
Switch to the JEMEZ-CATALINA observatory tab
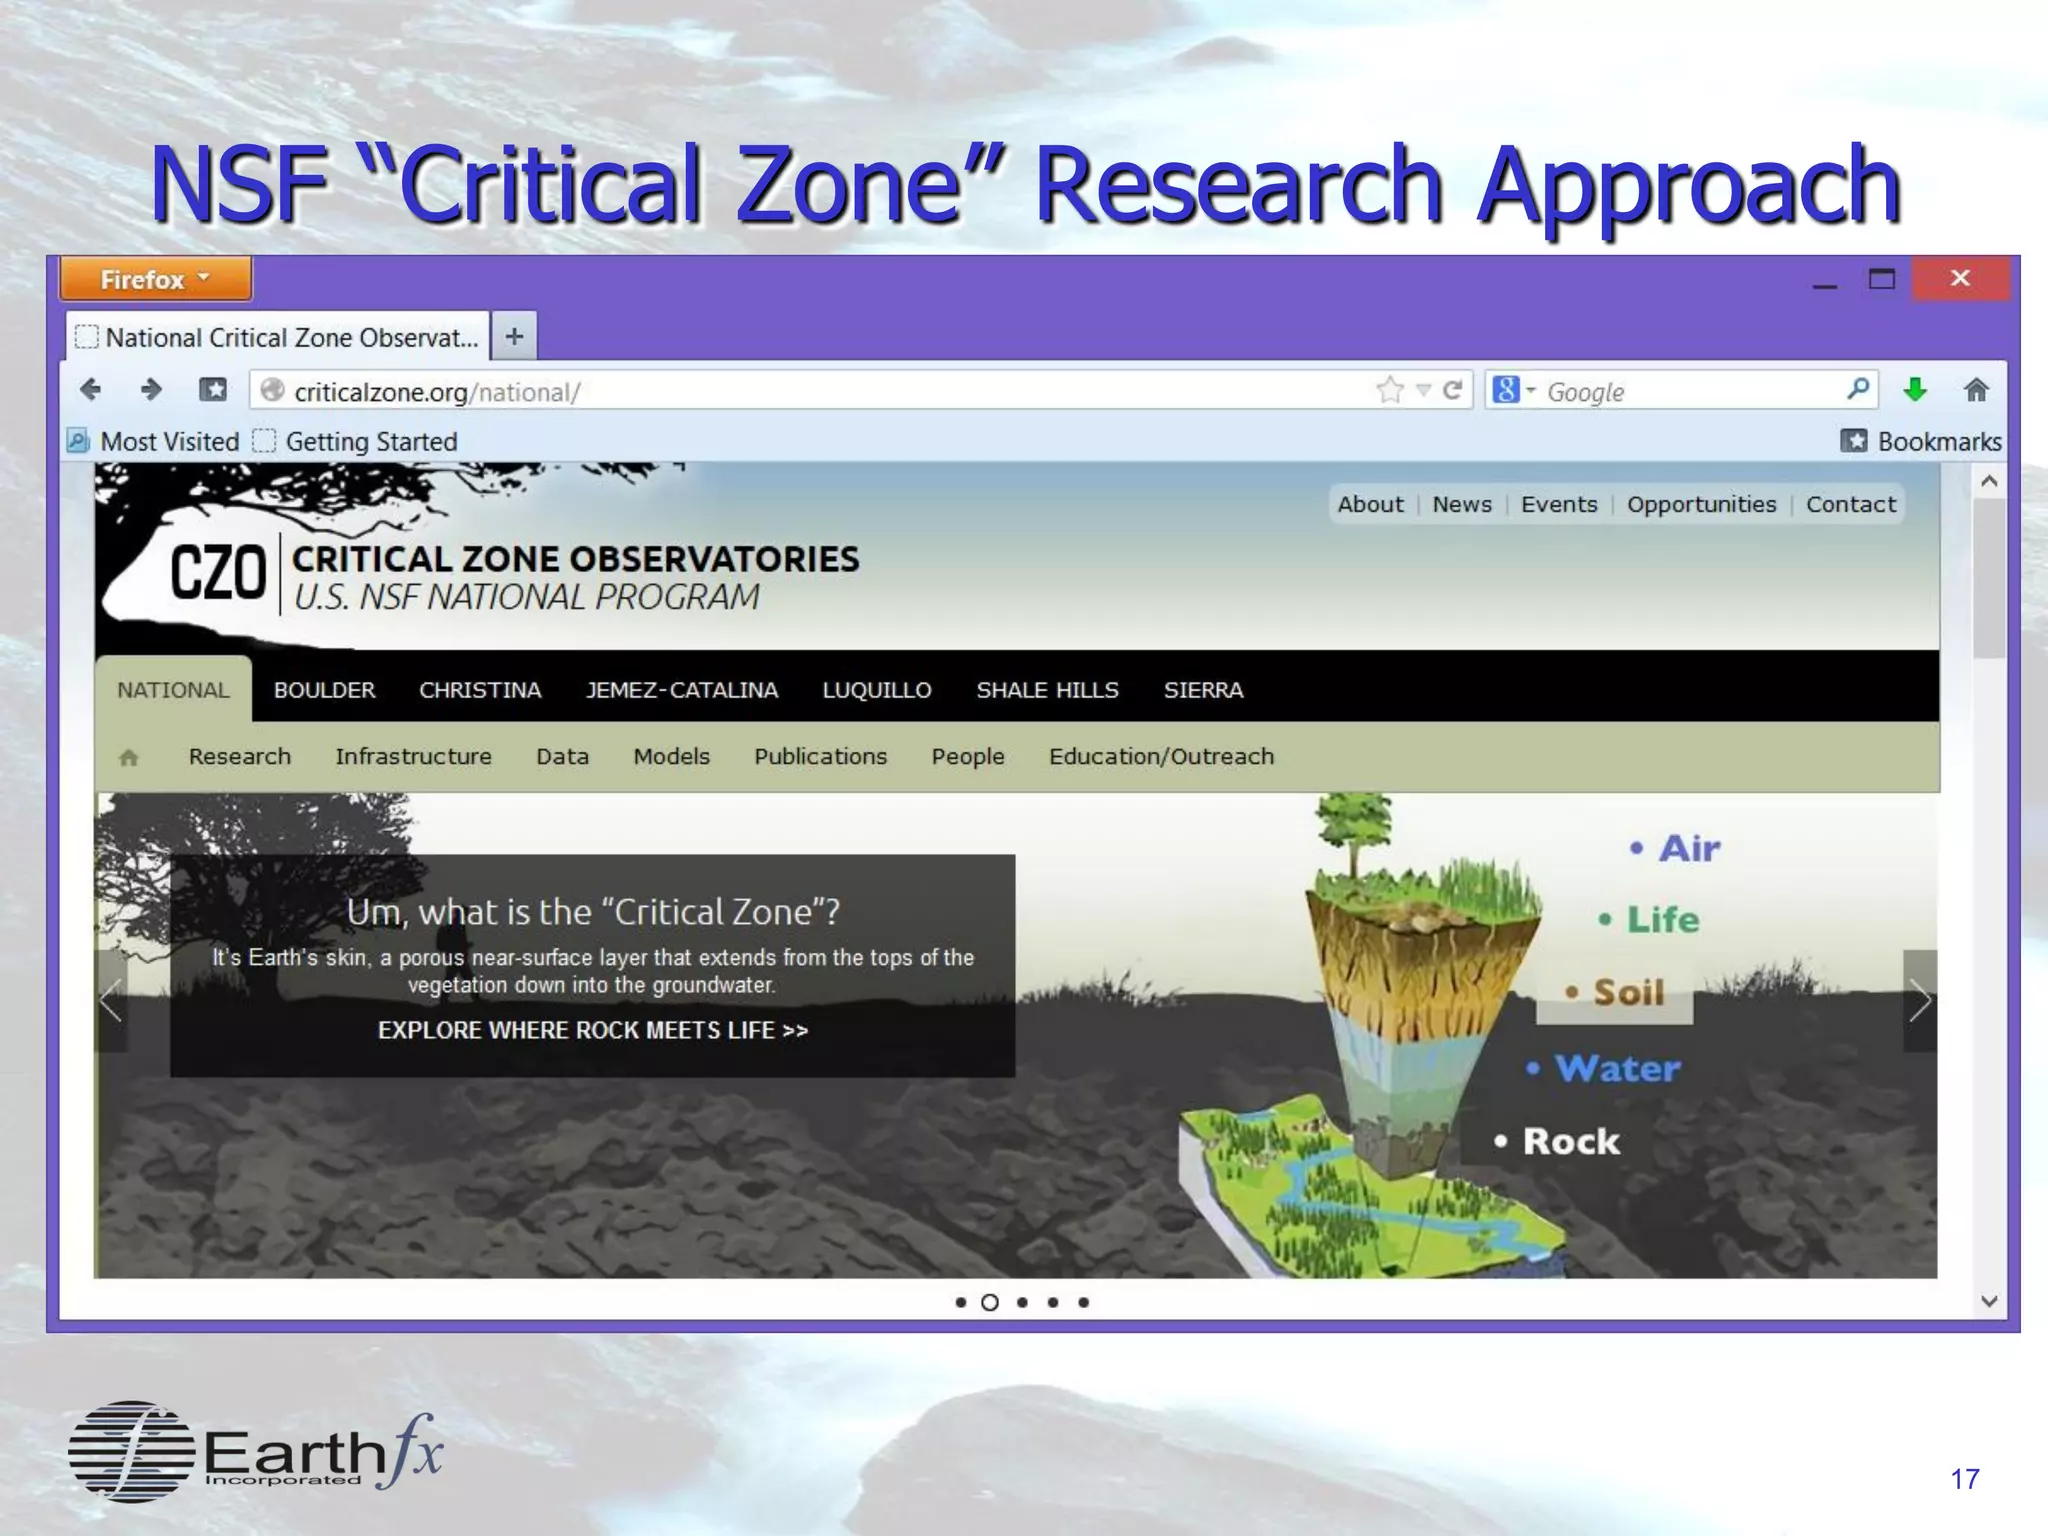coord(682,690)
